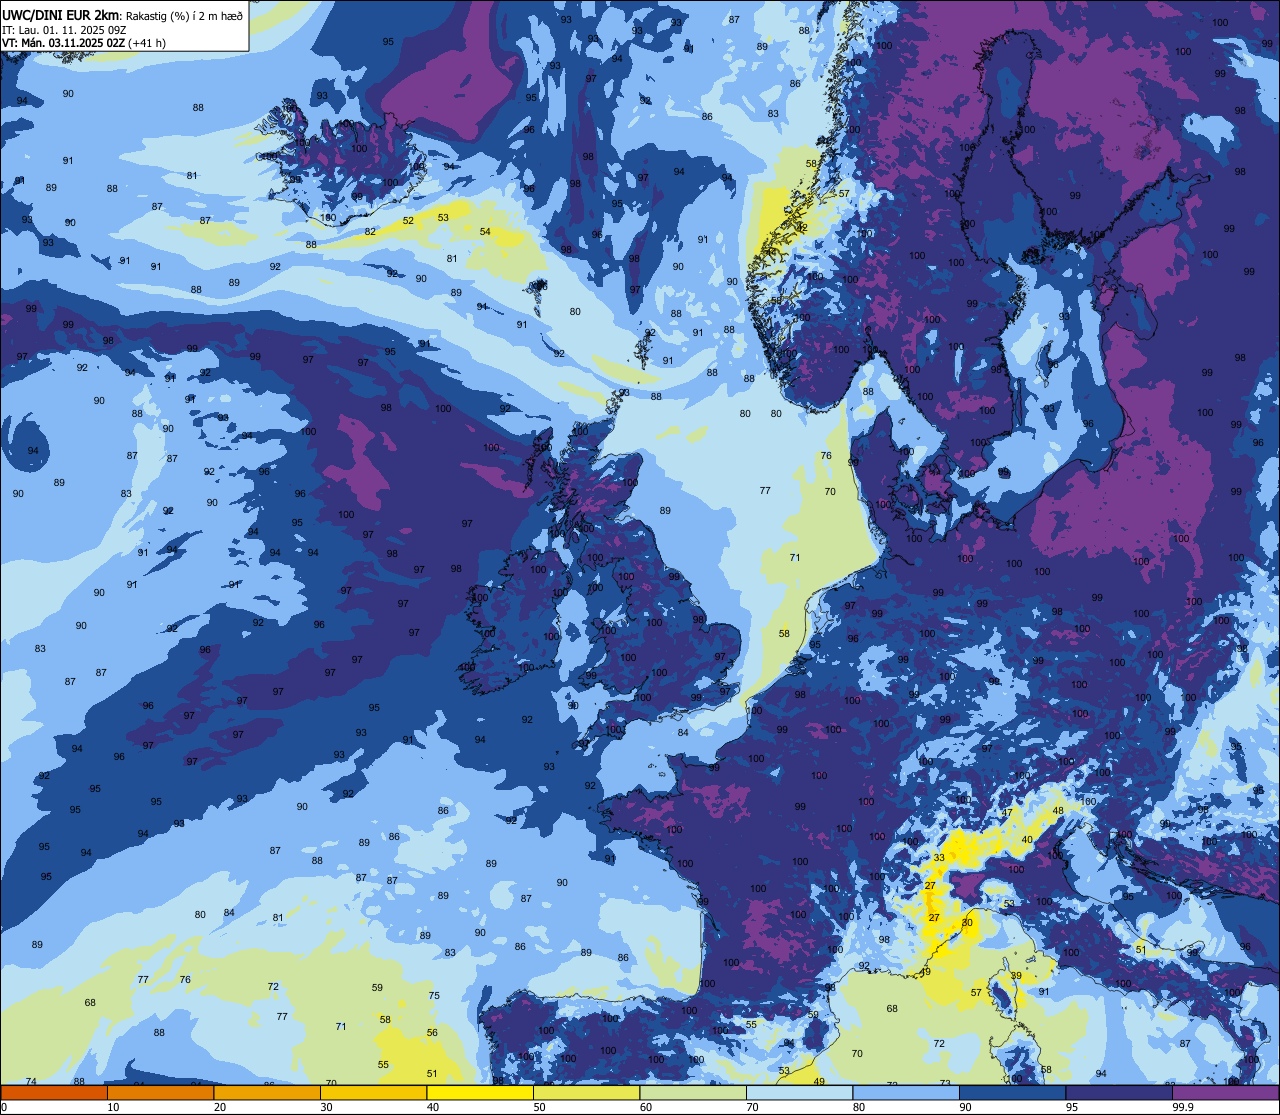Viewport: 1280px width, 1115px height.
Task: Click the 54 humidity value south of Iceland
Action: [x=485, y=231]
